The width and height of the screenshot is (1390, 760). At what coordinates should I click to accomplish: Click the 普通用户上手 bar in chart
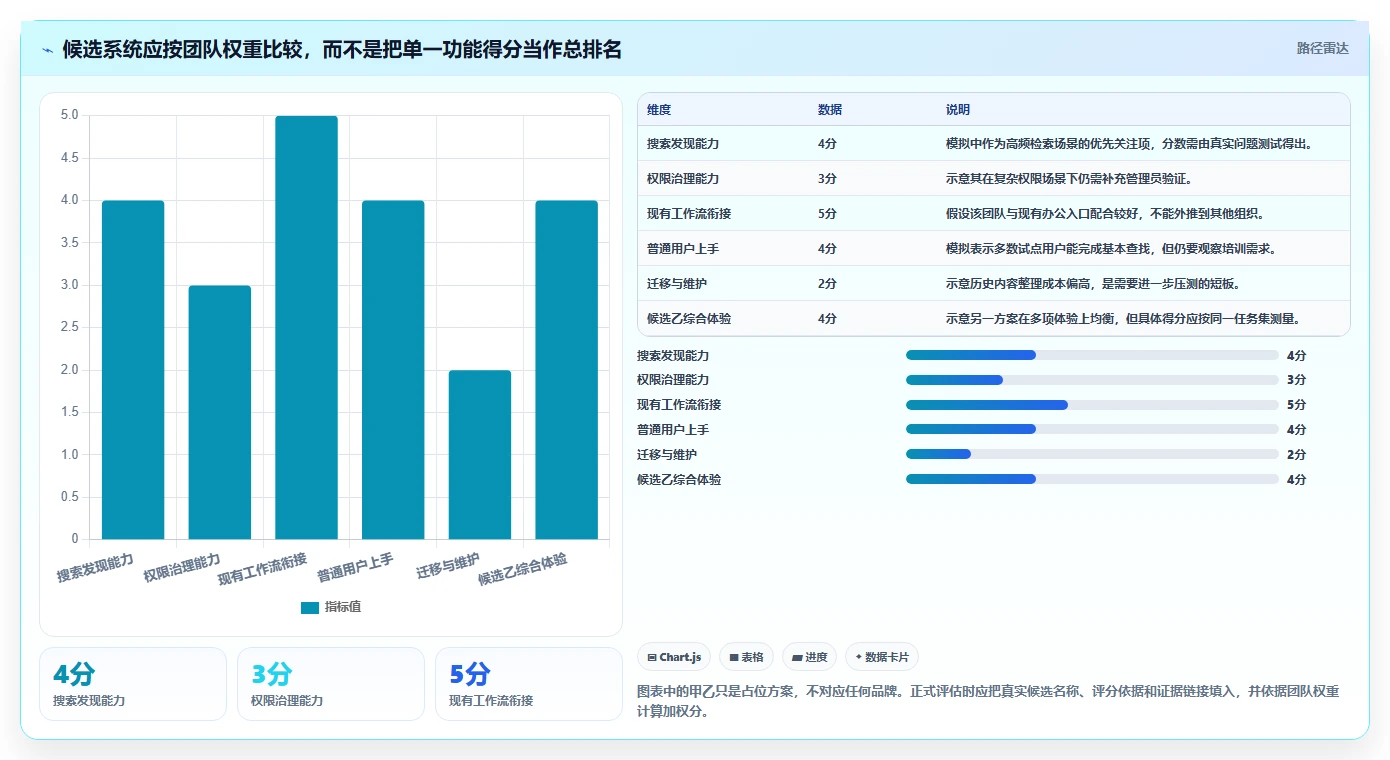point(393,370)
